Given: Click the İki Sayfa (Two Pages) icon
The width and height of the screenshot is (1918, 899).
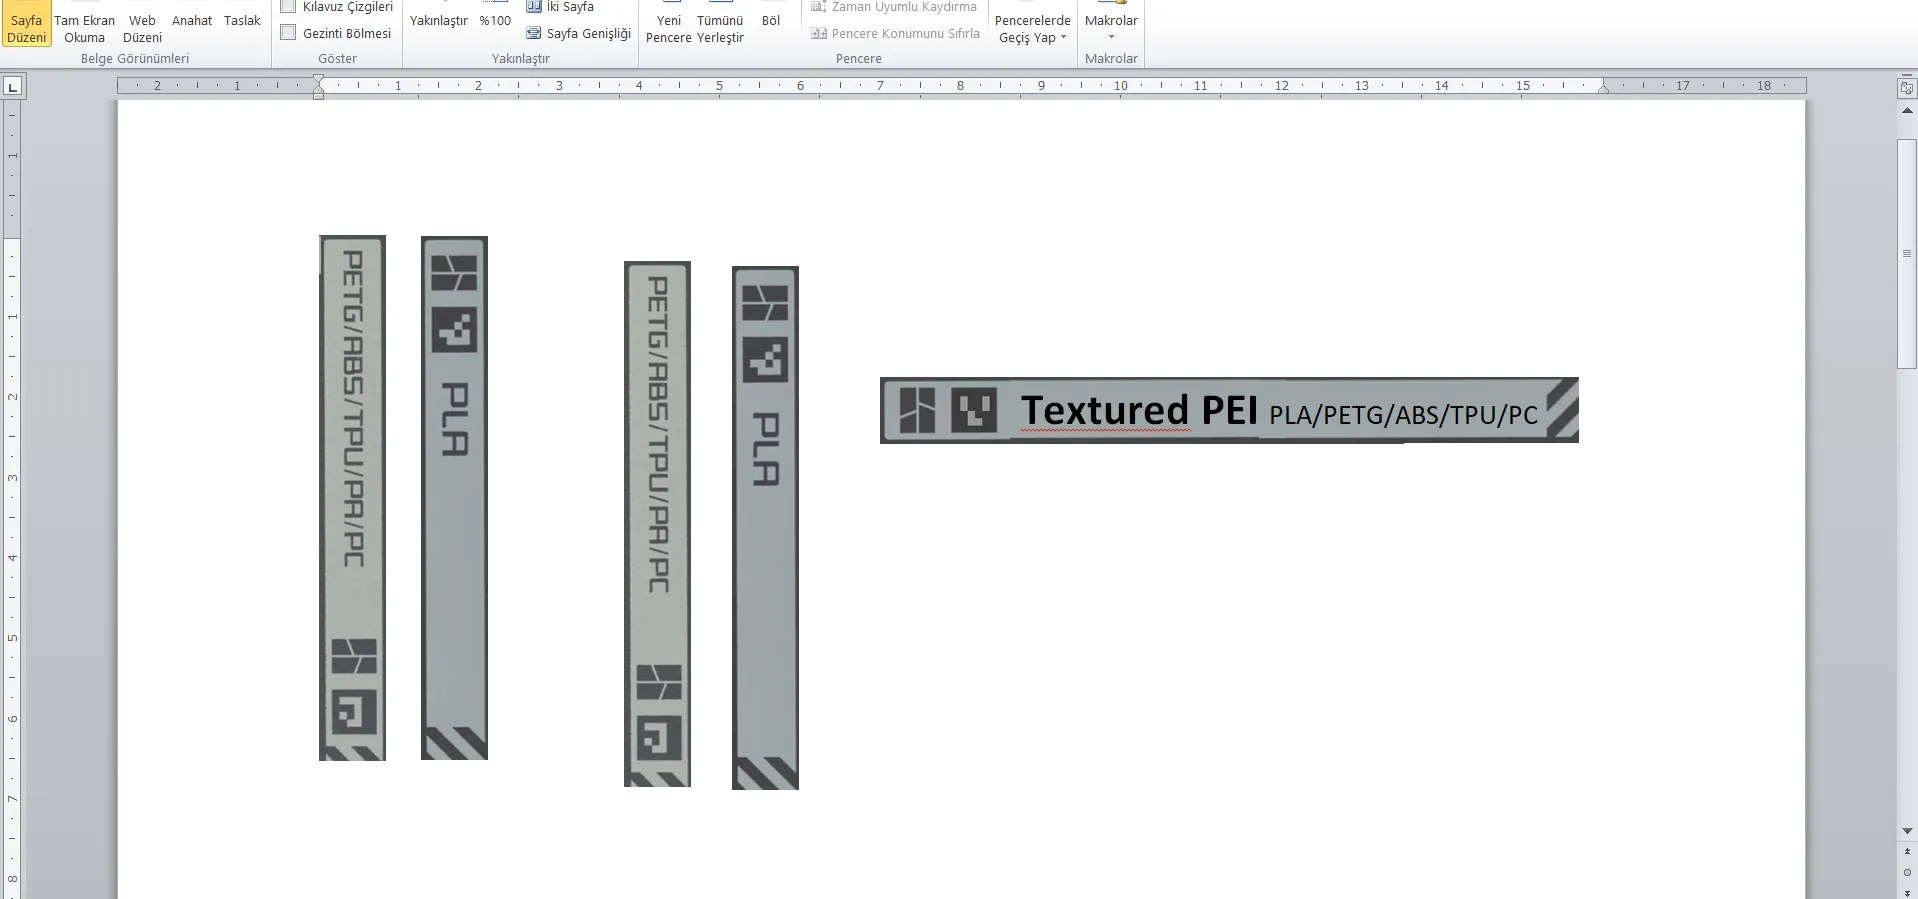Looking at the screenshot, I should click(534, 7).
